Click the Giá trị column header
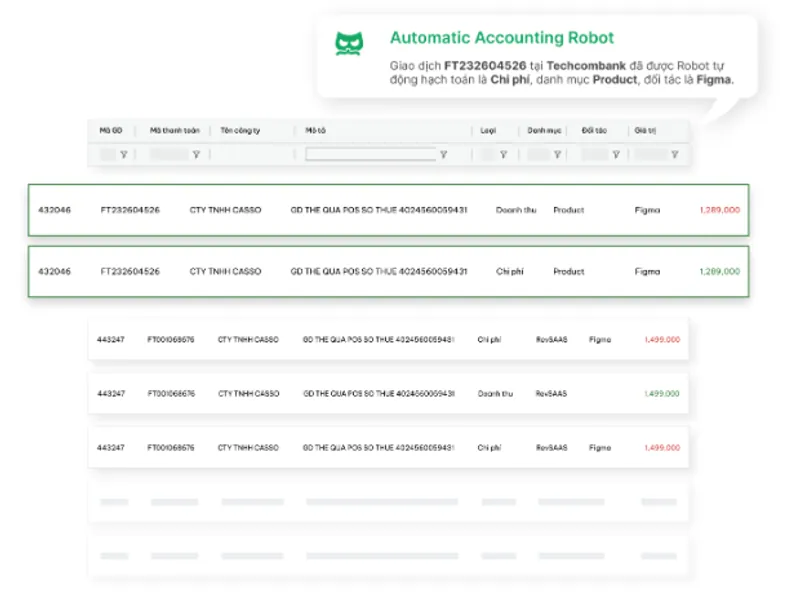 tap(645, 131)
